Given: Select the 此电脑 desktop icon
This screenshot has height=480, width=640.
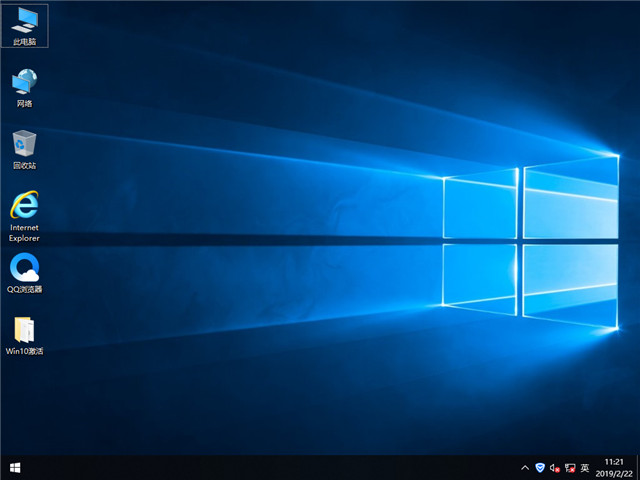Looking at the screenshot, I should 24,26.
